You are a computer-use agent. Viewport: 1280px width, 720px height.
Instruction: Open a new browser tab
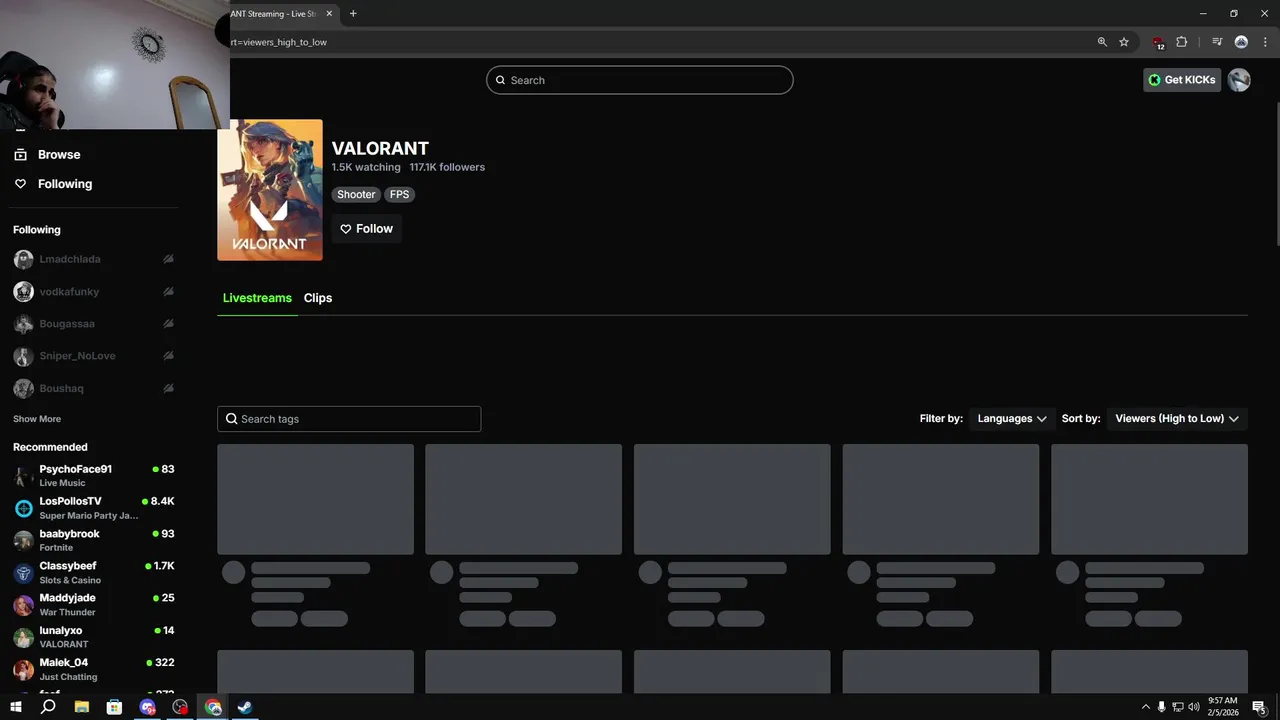point(353,14)
